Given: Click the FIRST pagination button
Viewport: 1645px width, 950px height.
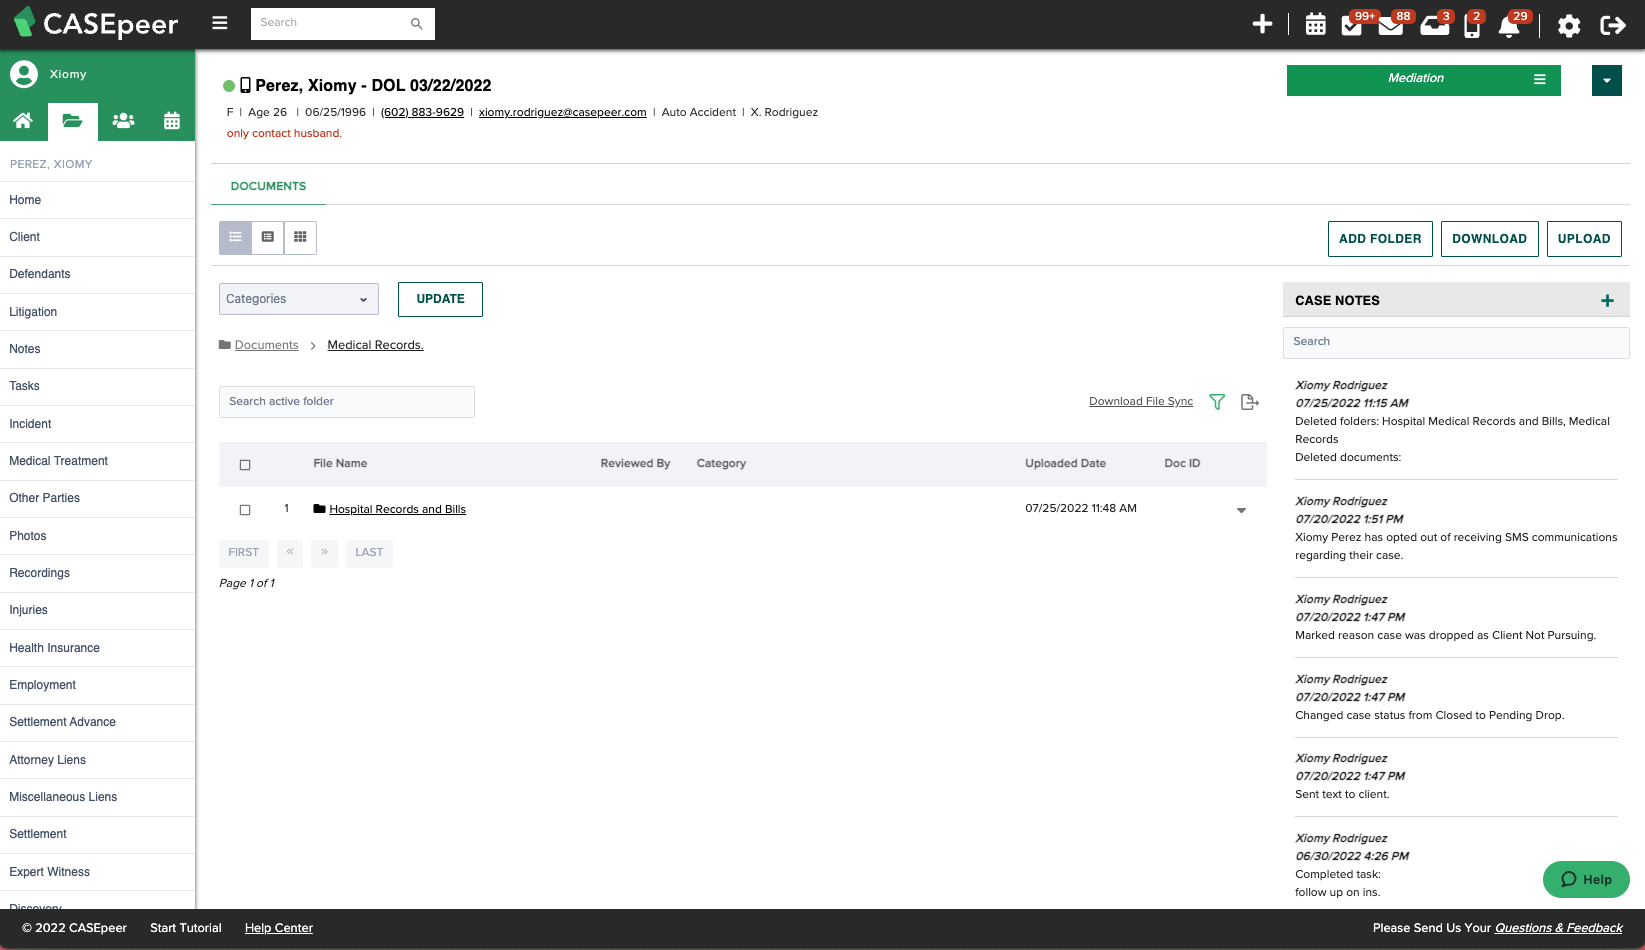Looking at the screenshot, I should pyautogui.click(x=243, y=553).
